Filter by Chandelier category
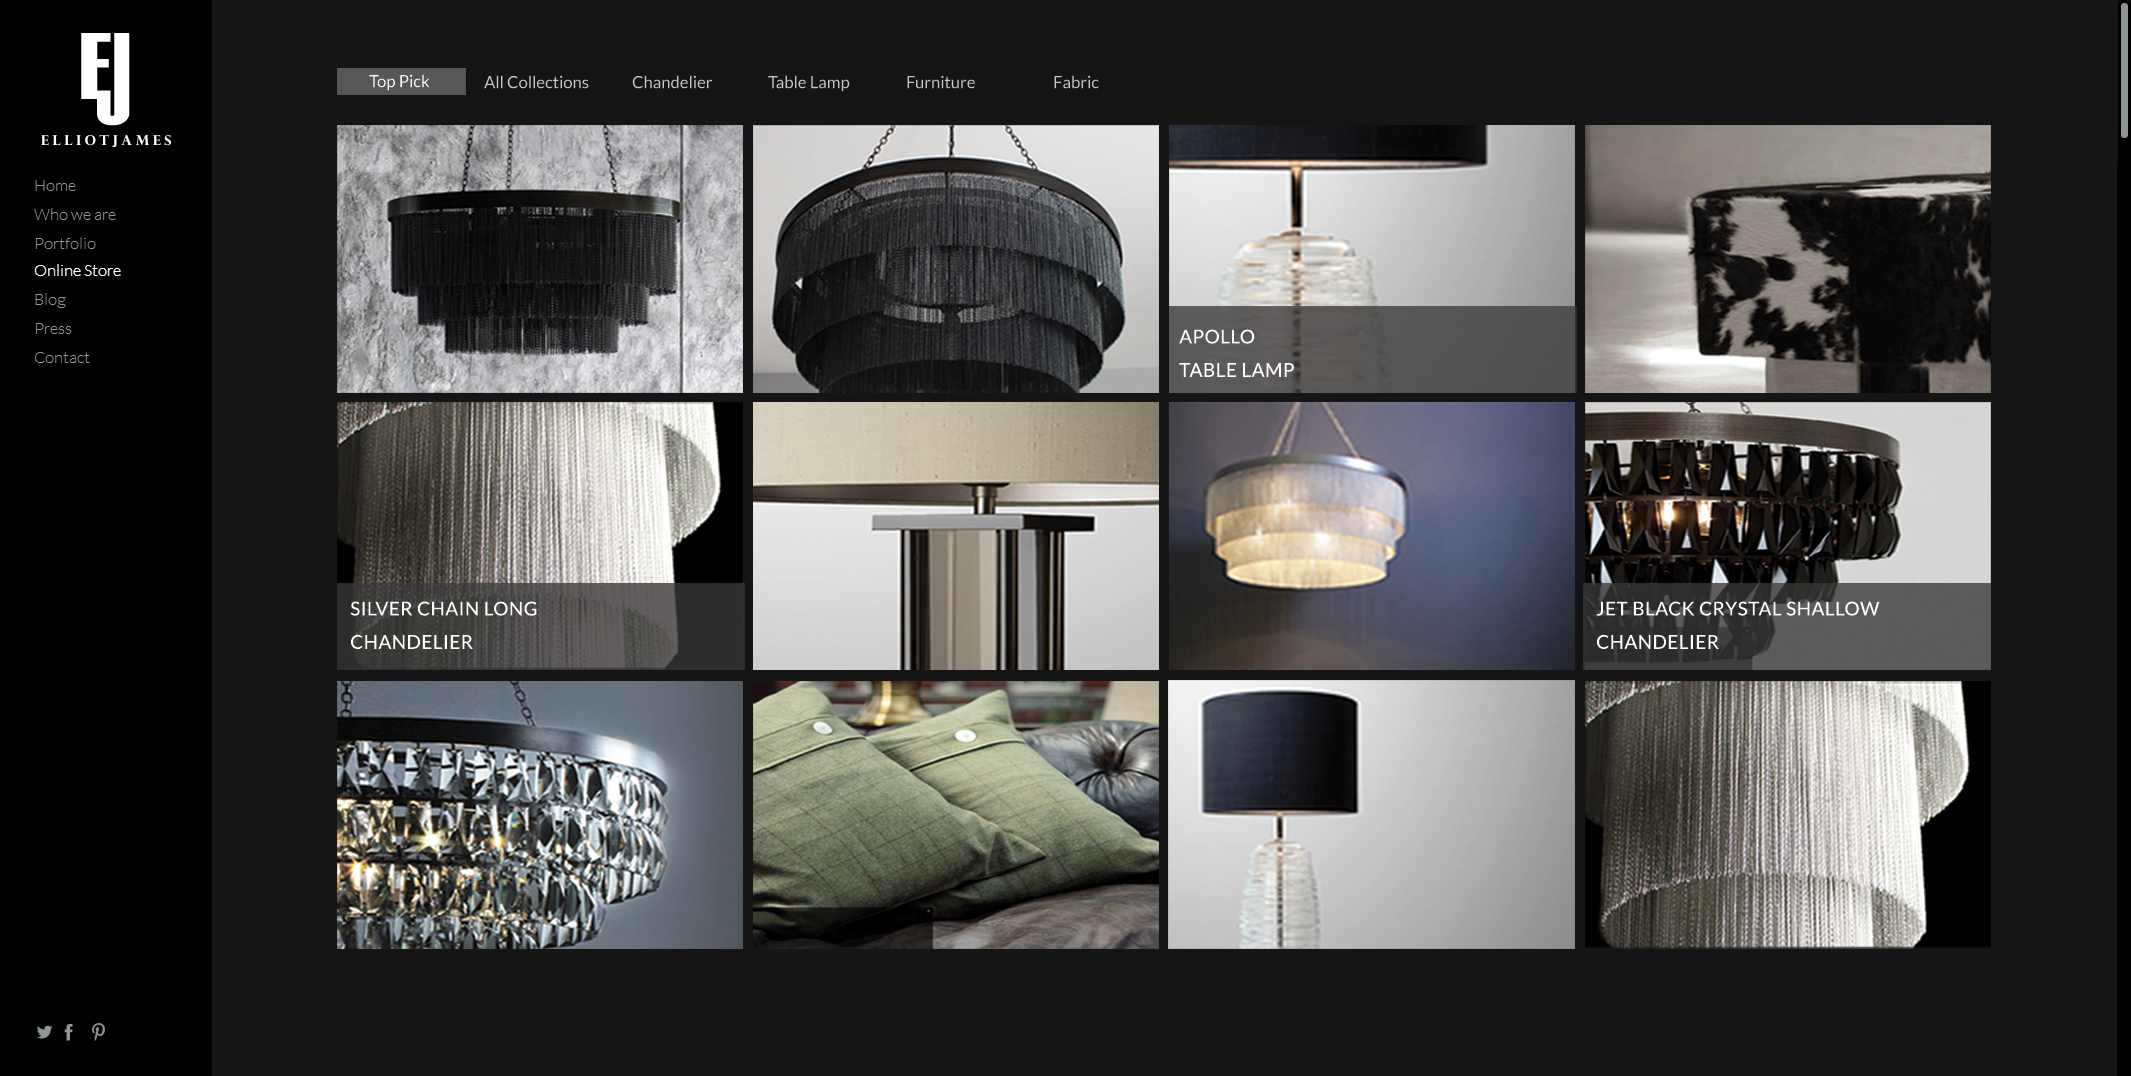Screen dimensions: 2131x1076 click(x=672, y=82)
